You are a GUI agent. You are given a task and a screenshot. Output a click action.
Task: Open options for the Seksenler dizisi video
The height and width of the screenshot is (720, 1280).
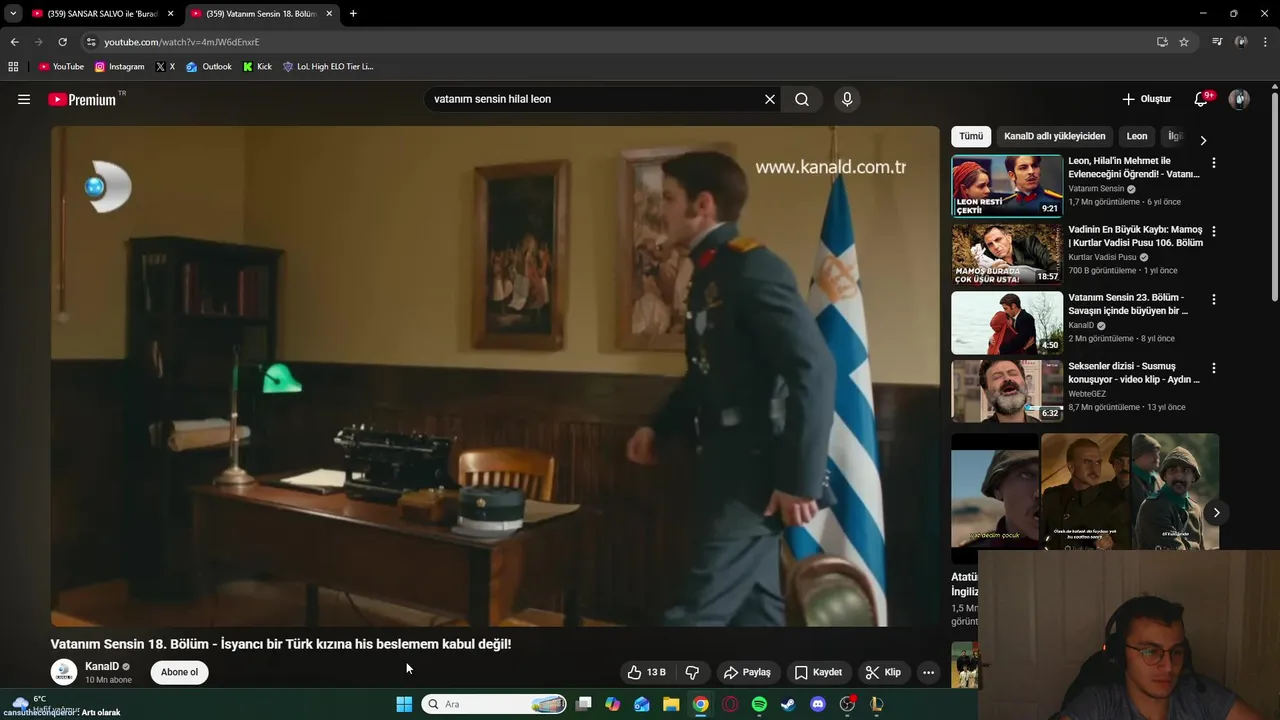click(1214, 368)
